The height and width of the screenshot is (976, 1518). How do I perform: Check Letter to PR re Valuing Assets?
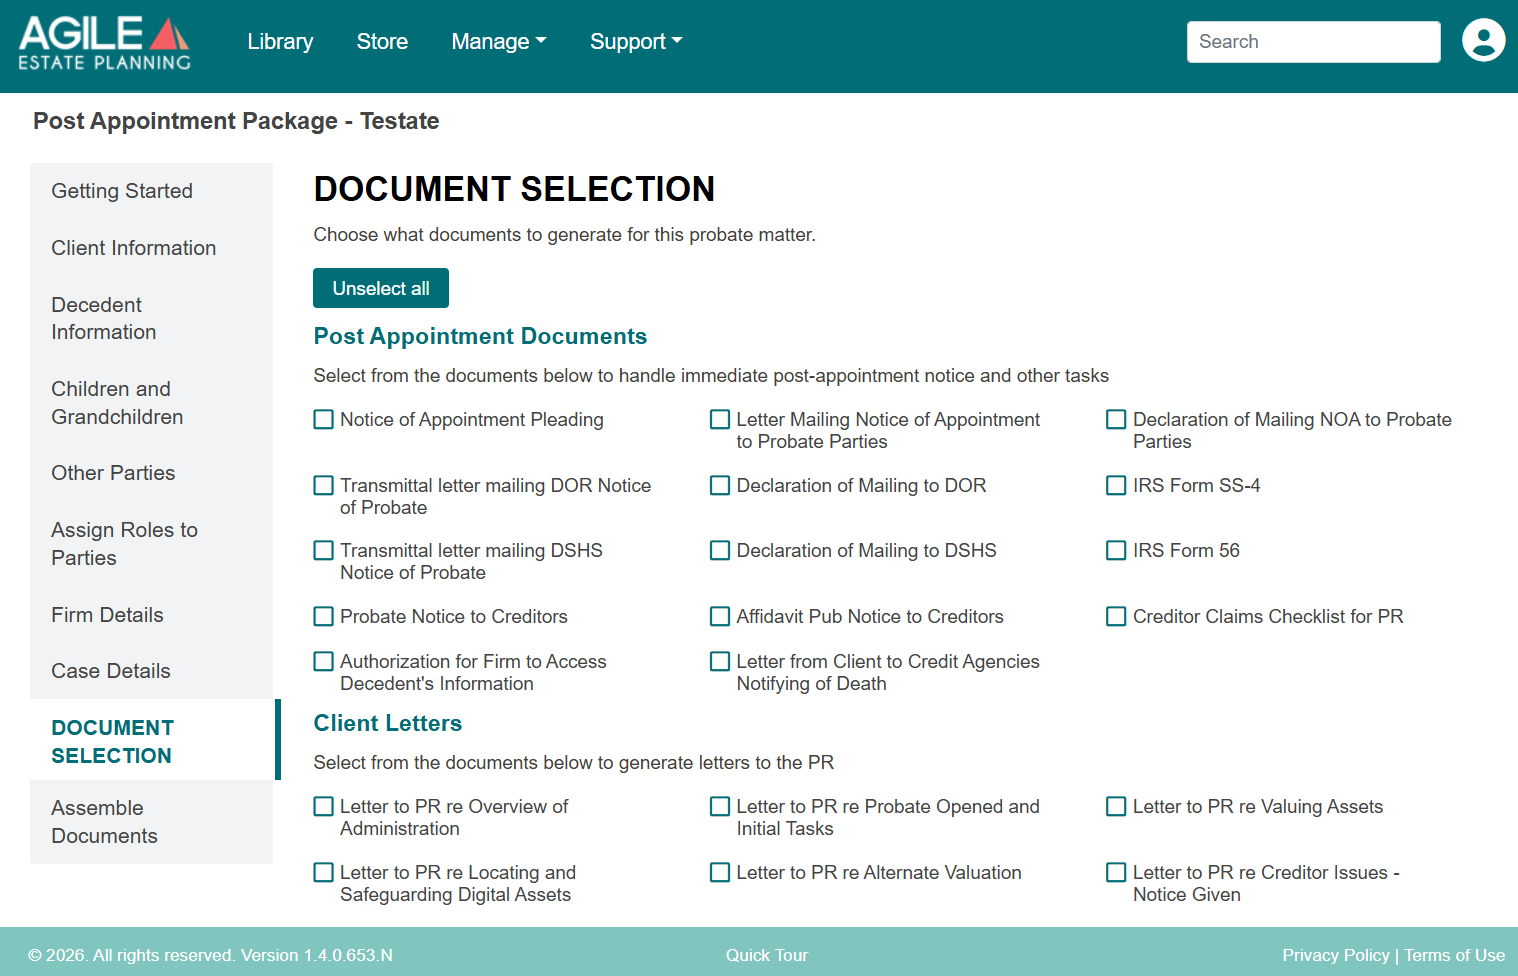pos(1116,807)
